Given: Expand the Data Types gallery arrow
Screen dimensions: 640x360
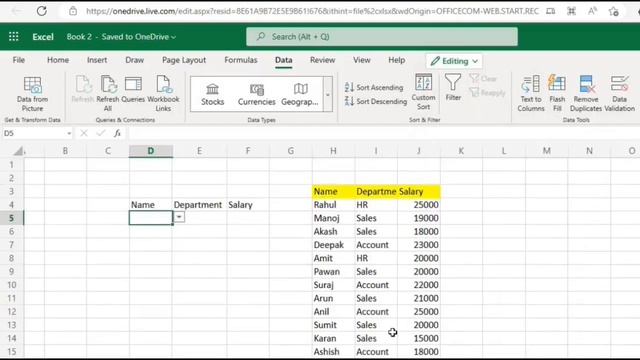Looking at the screenshot, I should point(328,95).
